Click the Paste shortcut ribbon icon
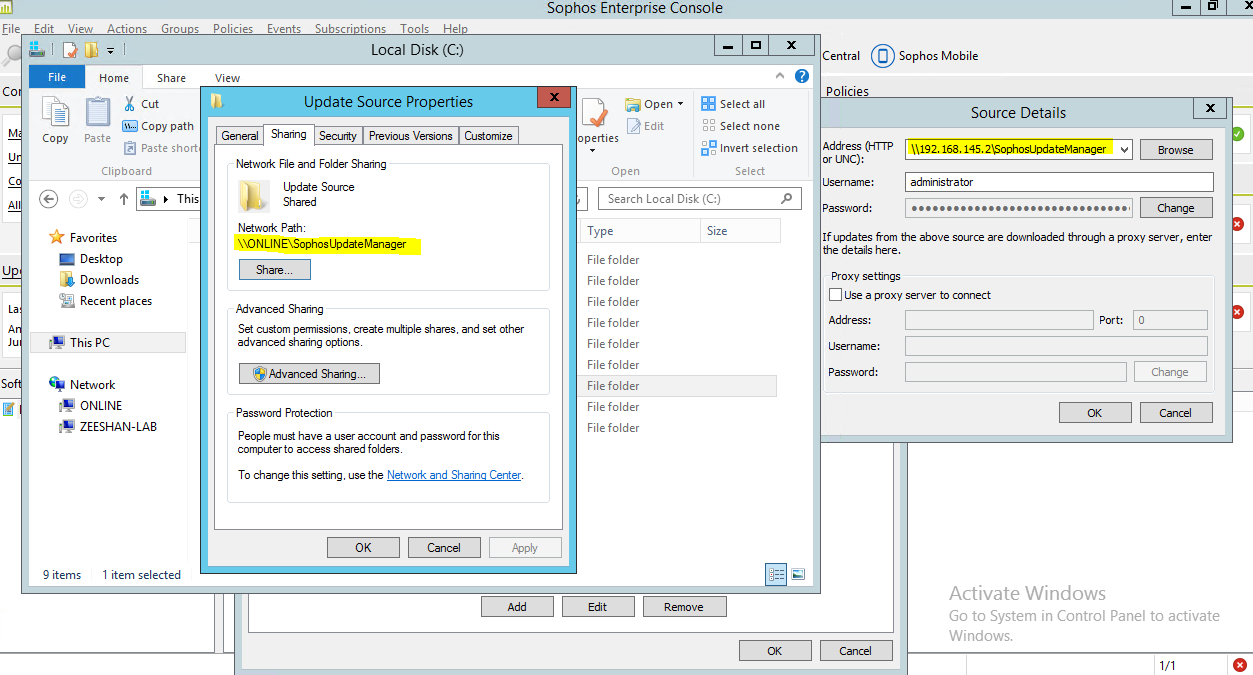This screenshot has width=1253, height=675. coord(130,148)
